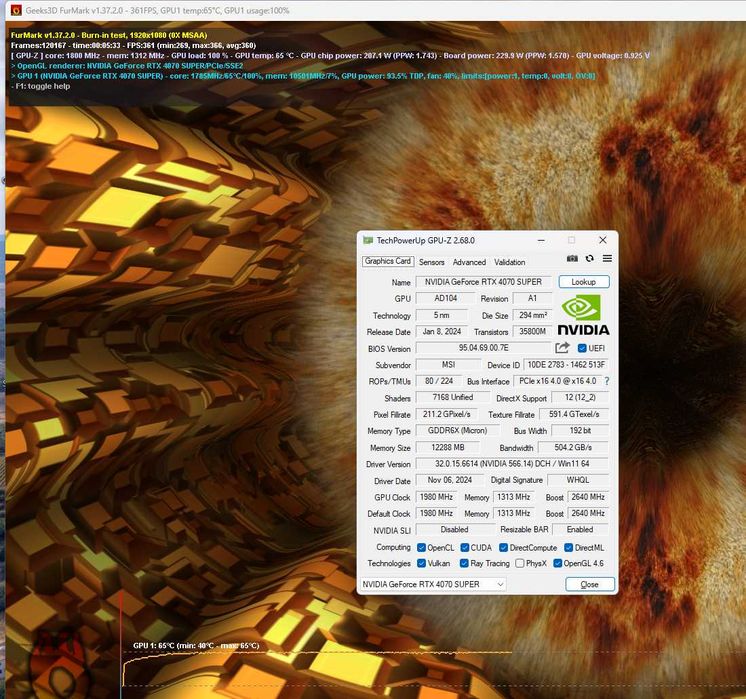Click the ROPs/TMUs value 80 / 224
The width and height of the screenshot is (746, 699).
click(x=439, y=381)
